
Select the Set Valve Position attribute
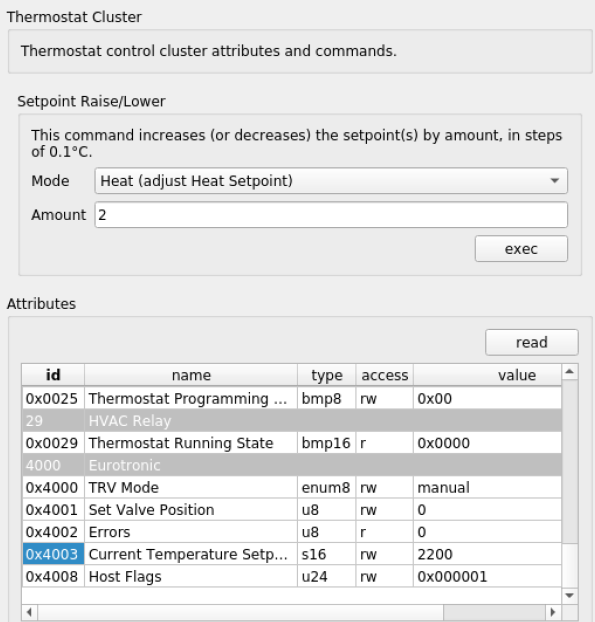[191, 509]
